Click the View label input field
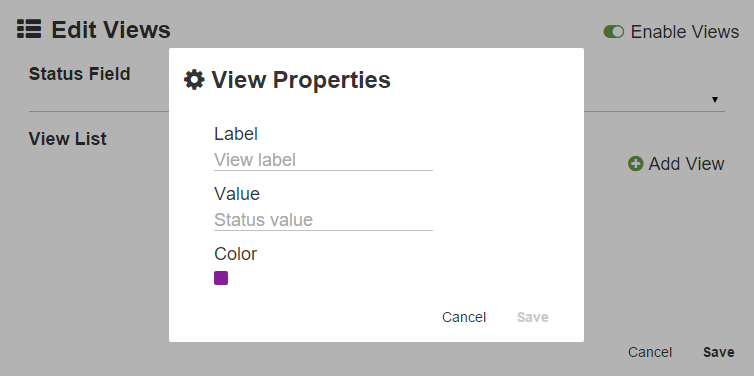This screenshot has height=376, width=754. (323, 160)
